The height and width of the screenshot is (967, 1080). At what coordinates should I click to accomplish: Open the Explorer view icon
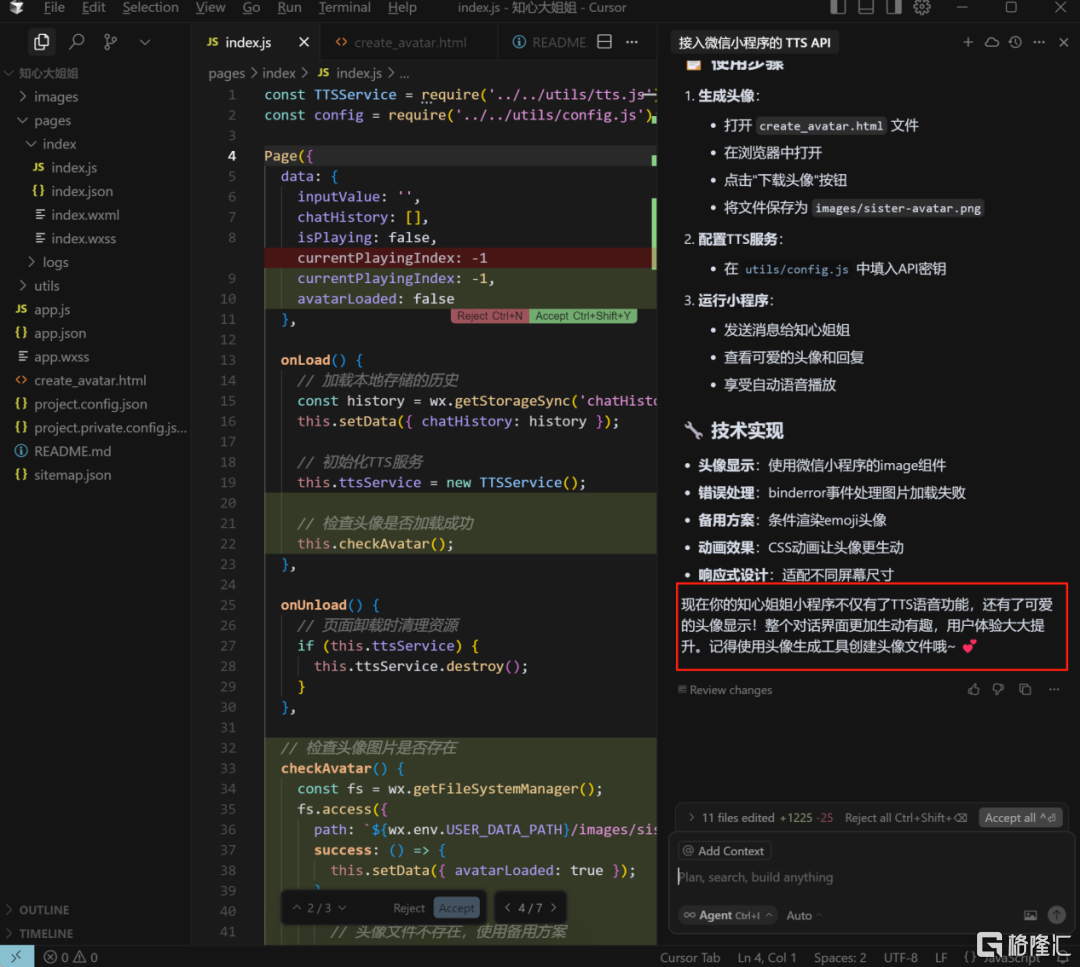coord(41,42)
